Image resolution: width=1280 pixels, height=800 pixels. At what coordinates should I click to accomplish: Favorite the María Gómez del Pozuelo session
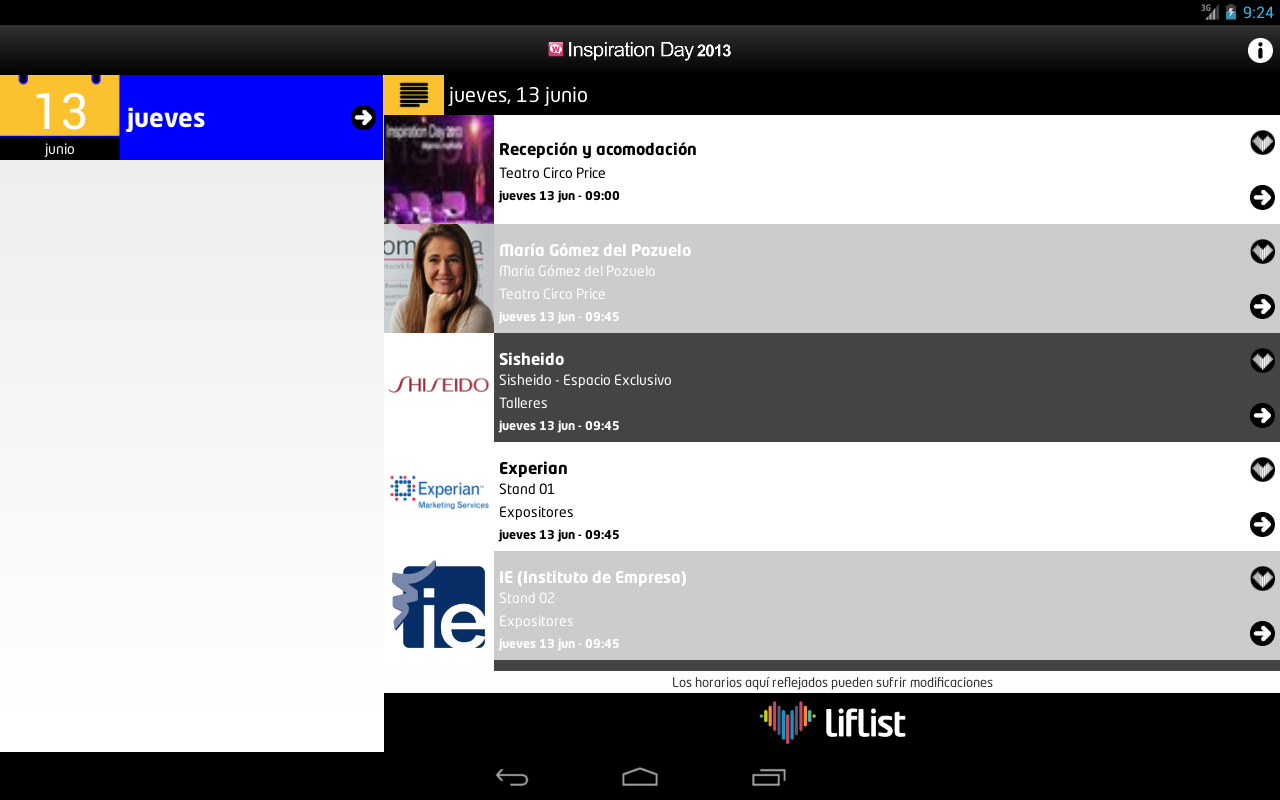coord(1262,252)
